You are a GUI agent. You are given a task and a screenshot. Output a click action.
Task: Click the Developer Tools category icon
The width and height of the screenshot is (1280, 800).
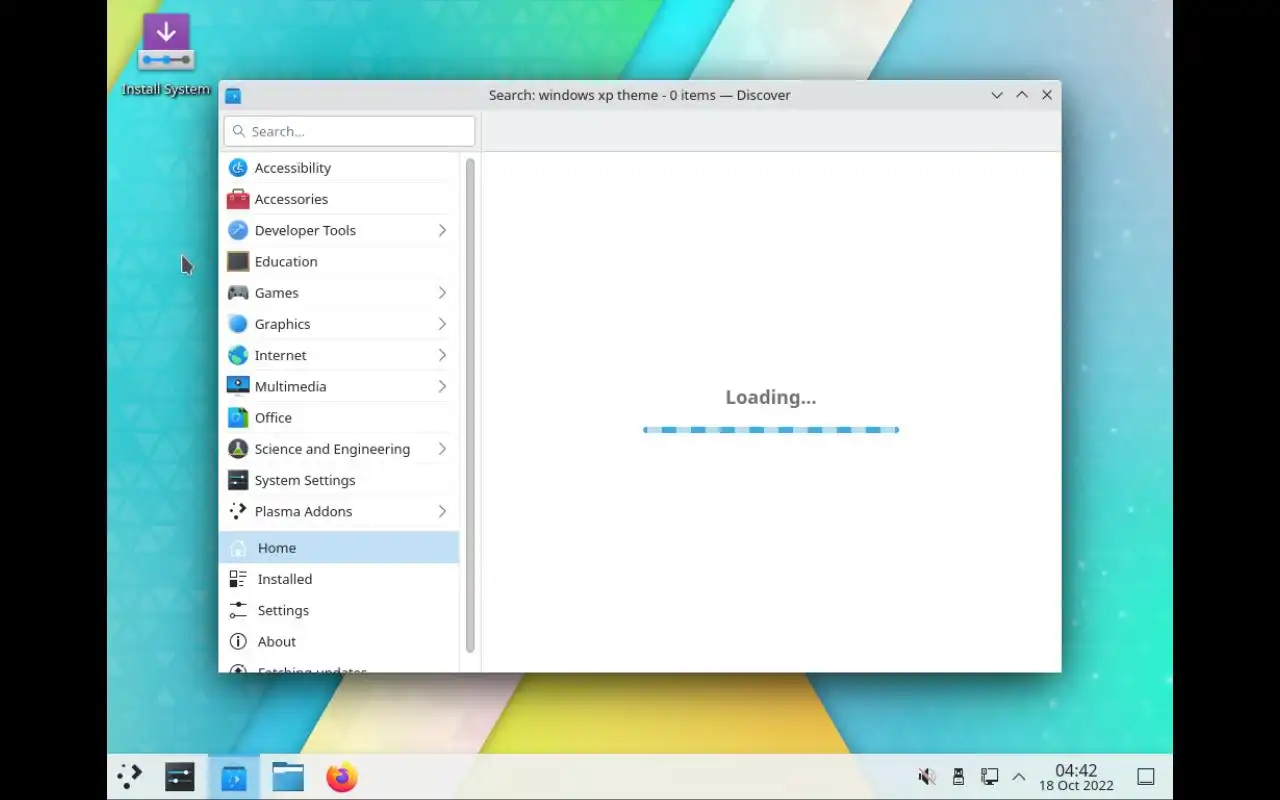(238, 230)
